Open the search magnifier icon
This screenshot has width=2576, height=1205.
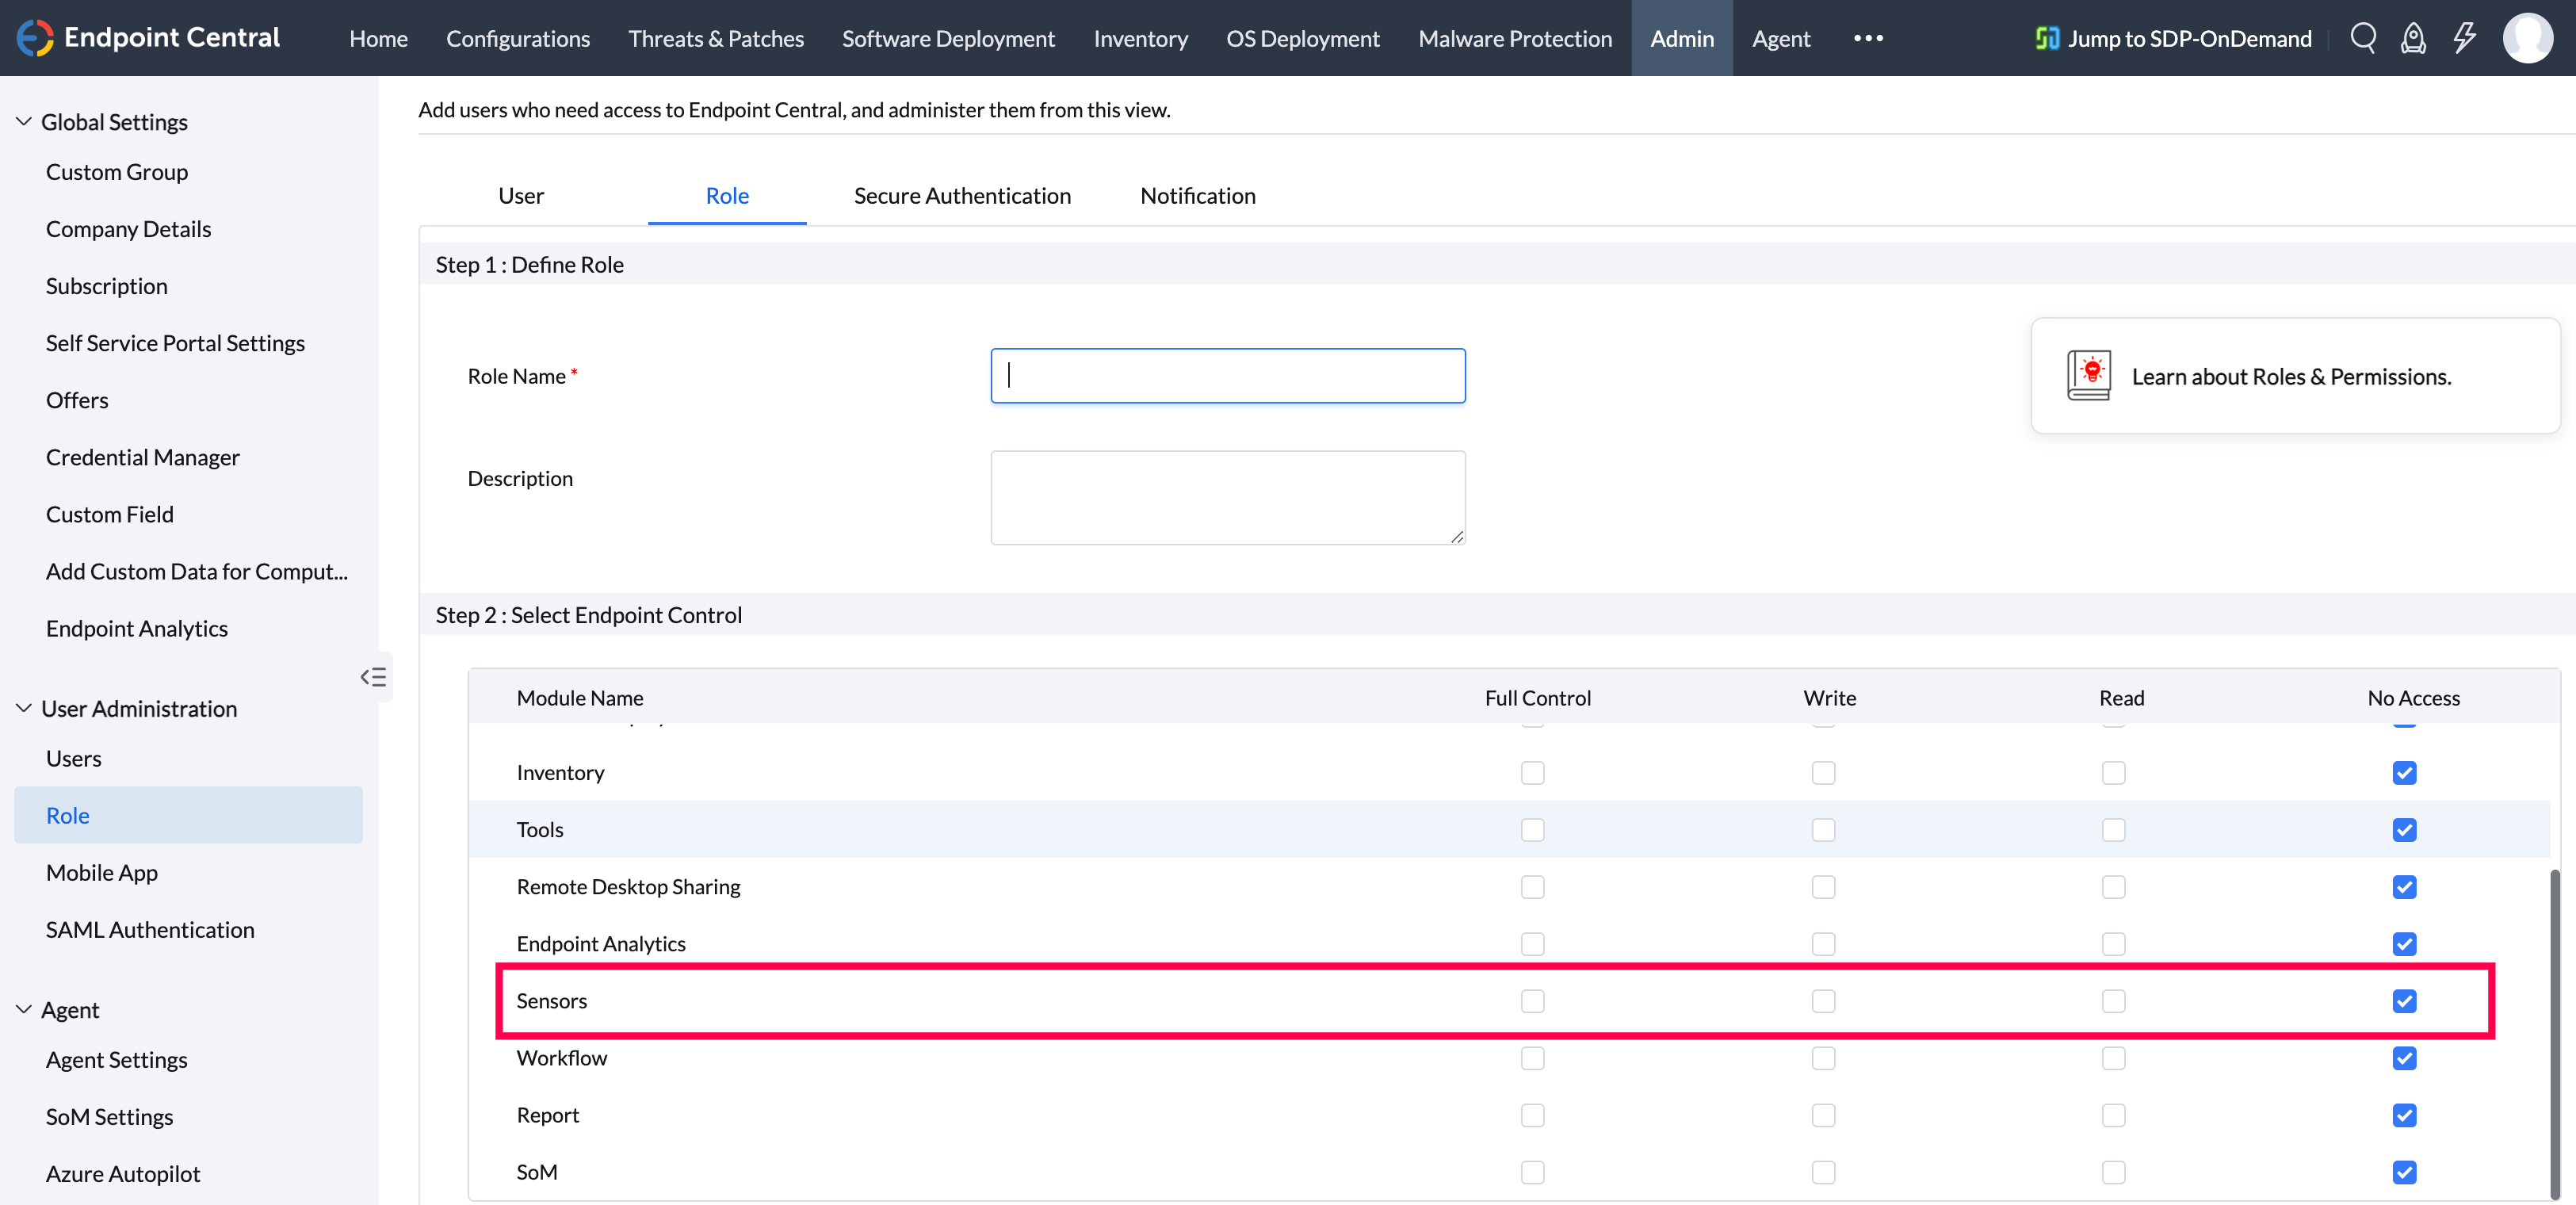coord(2362,38)
